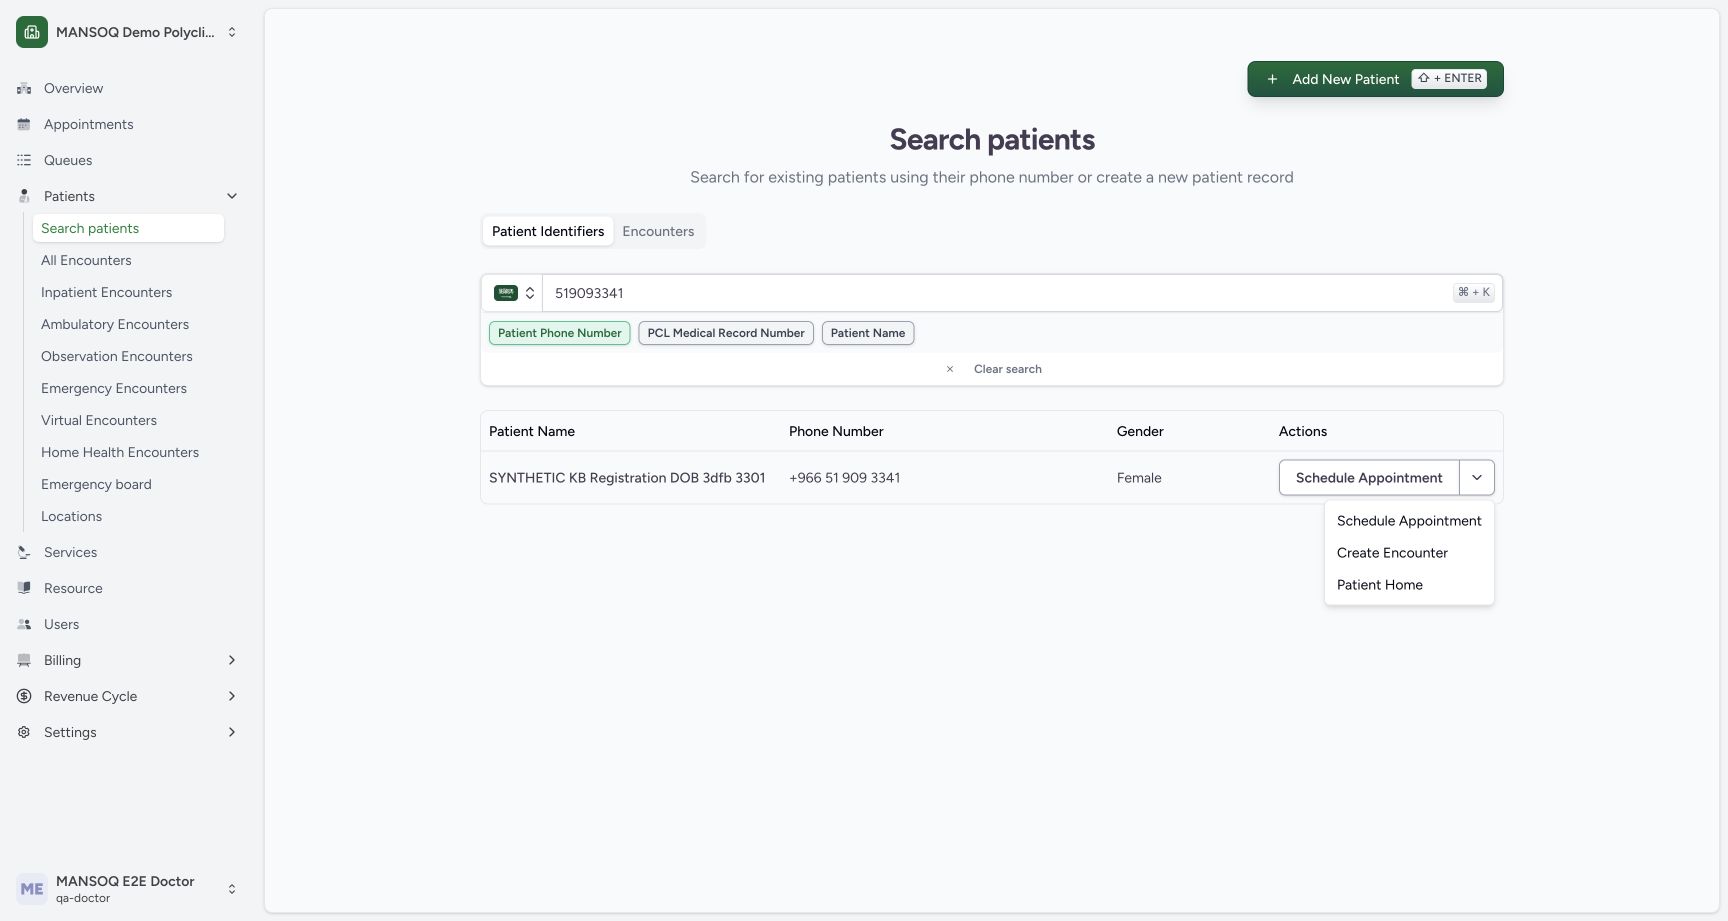The width and height of the screenshot is (1728, 921).
Task: Toggle the actions dropdown arrow button
Action: (1477, 478)
